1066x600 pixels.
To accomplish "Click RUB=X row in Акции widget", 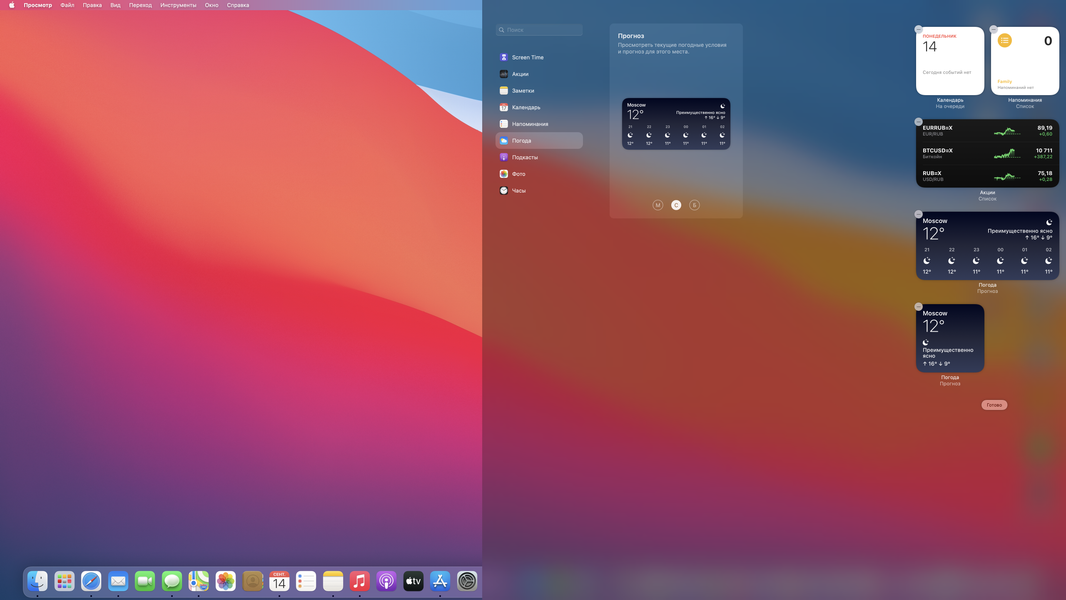I will (x=987, y=176).
